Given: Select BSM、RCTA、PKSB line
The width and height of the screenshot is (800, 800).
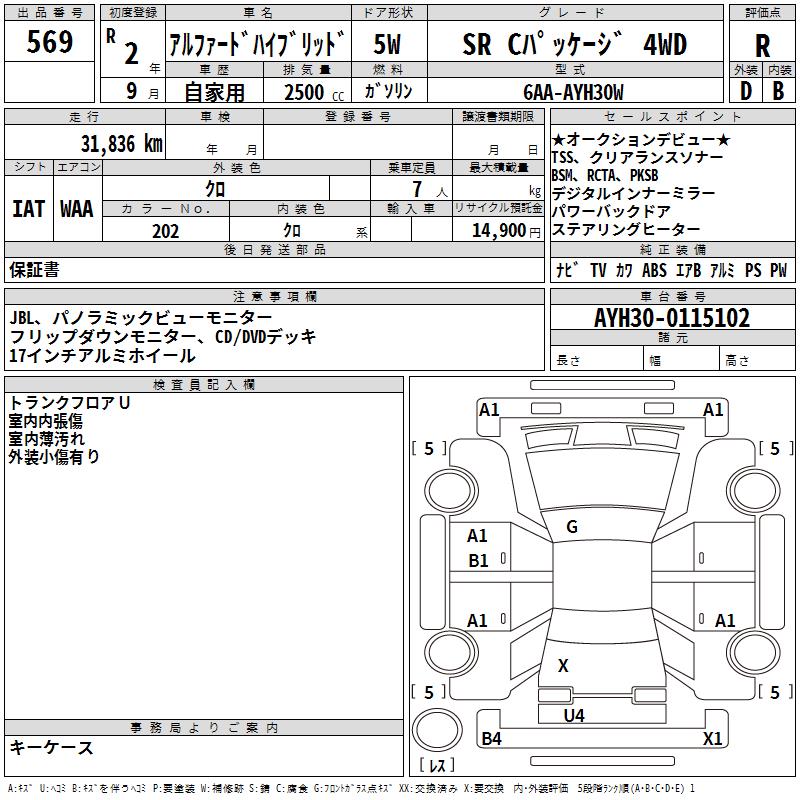Looking at the screenshot, I should click(605, 175).
